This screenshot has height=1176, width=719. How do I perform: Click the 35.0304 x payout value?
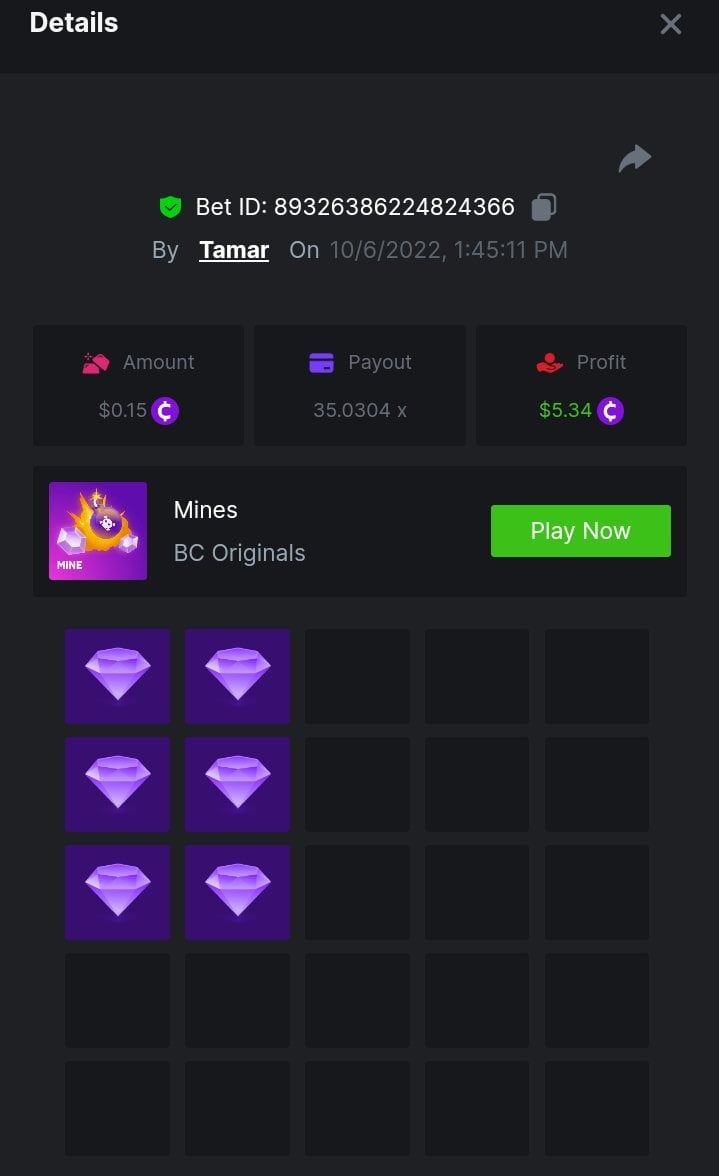360,410
